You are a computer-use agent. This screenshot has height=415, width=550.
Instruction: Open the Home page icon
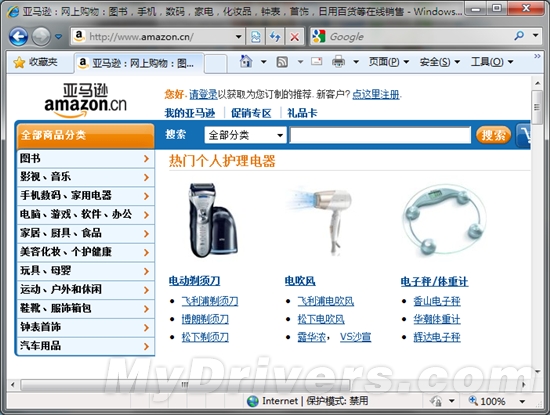tap(246, 62)
